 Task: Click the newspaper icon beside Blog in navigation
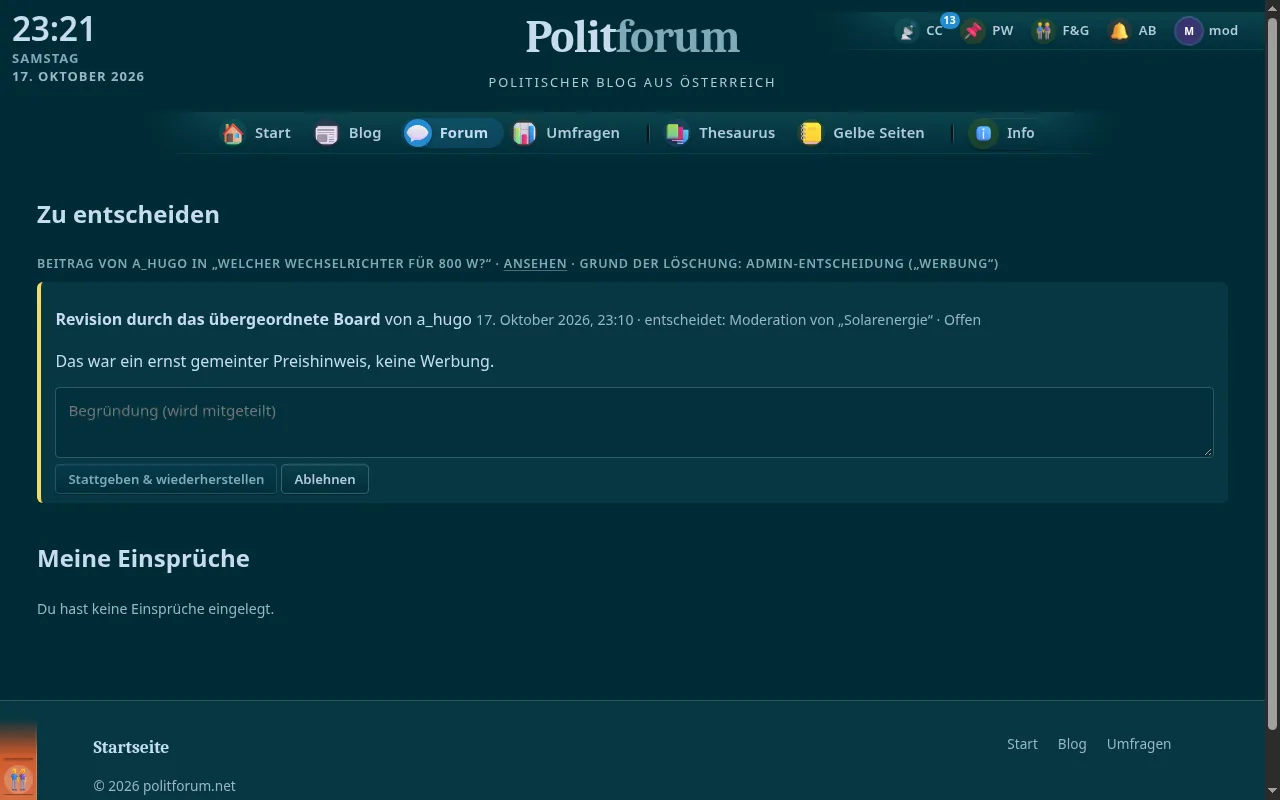(327, 133)
